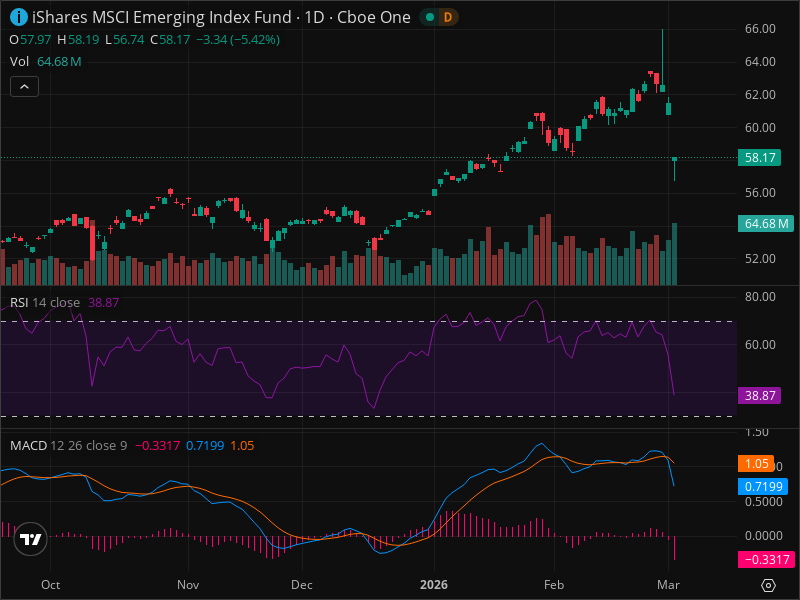
Task: Collapse the indicator legend with the caret button
Action: (x=24, y=87)
